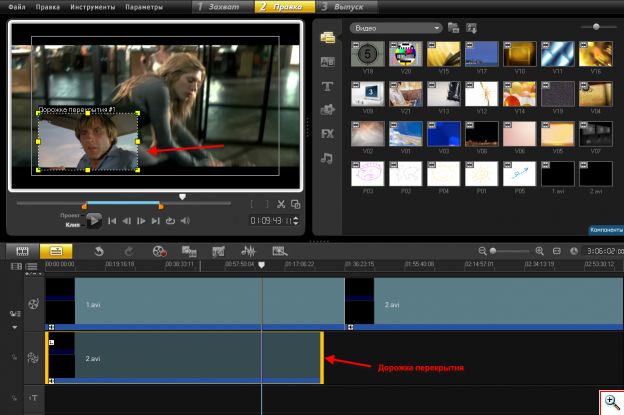Select the P03 drawing thumbnail
The width and height of the screenshot is (624, 415).
point(368,173)
